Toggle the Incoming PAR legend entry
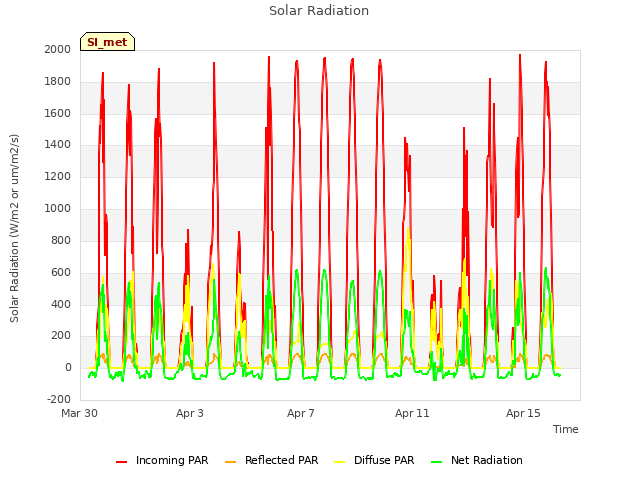The width and height of the screenshot is (640, 480). tap(162, 460)
